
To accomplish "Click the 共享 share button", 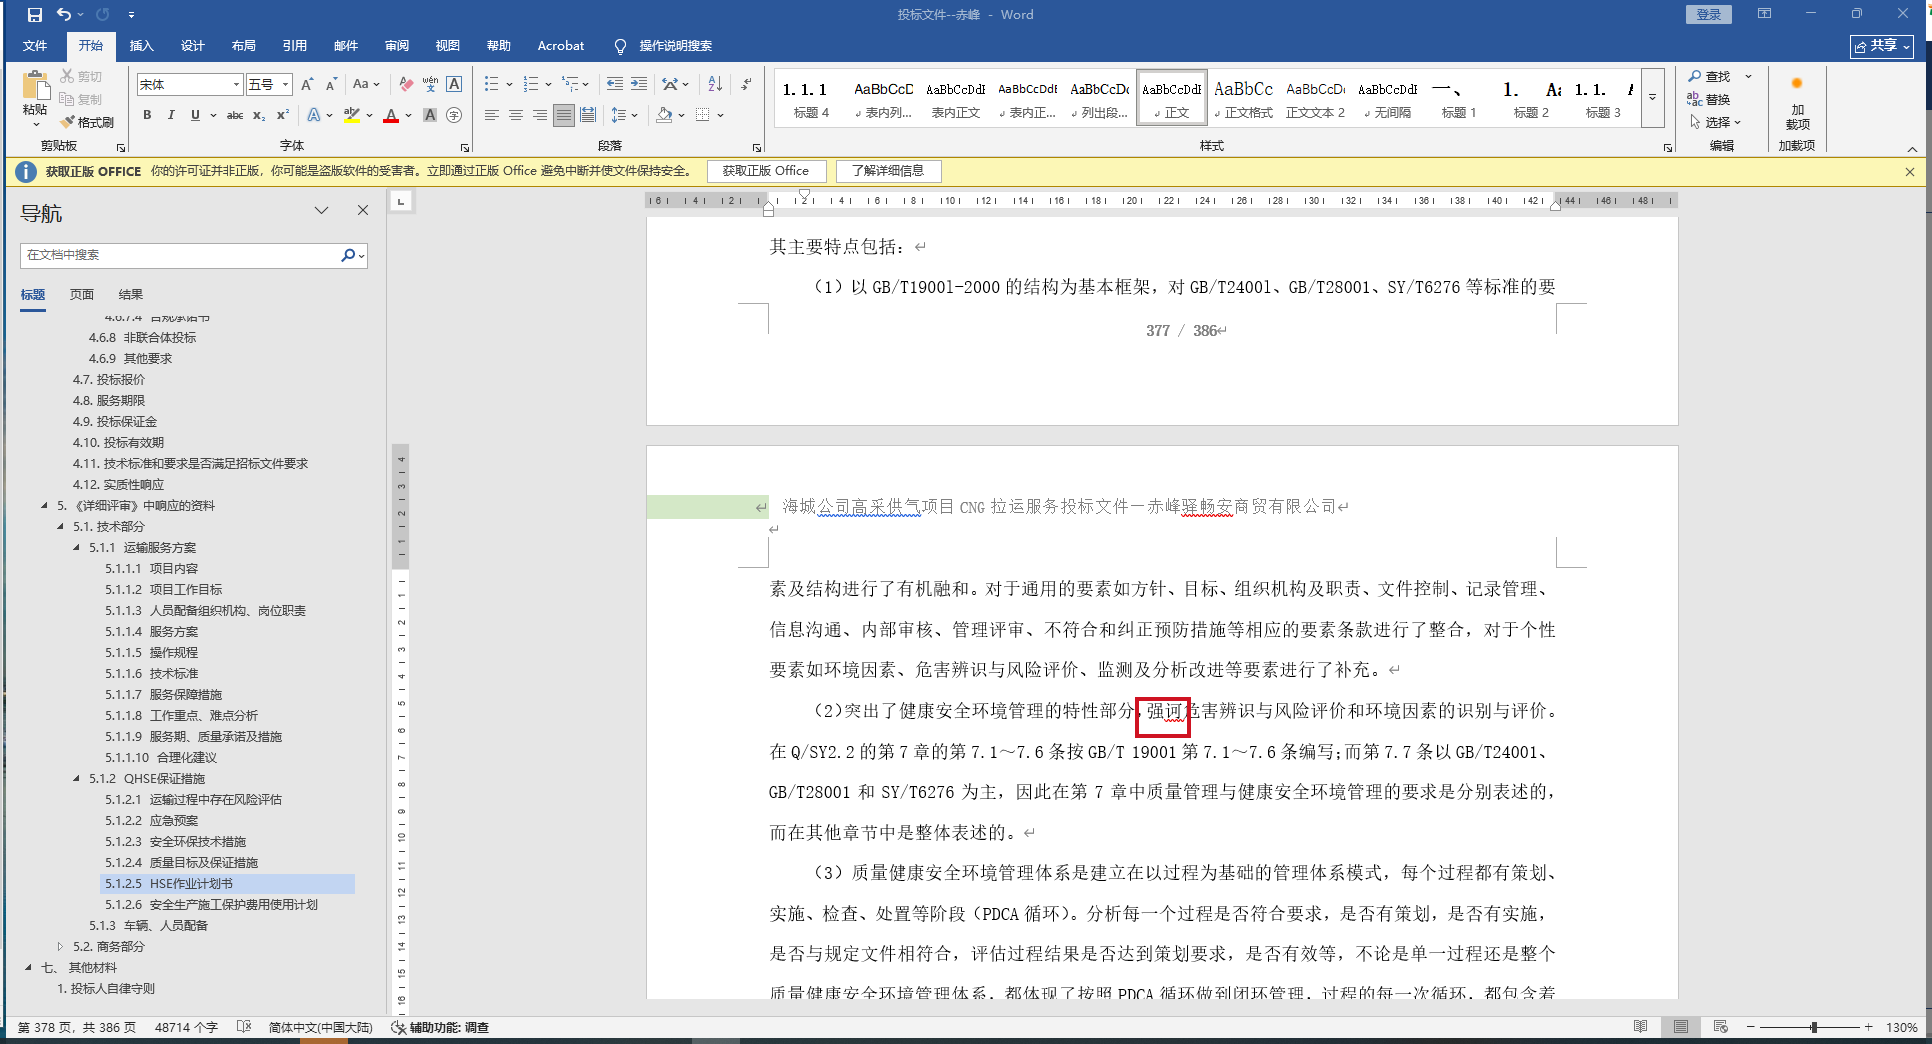I will point(1882,46).
